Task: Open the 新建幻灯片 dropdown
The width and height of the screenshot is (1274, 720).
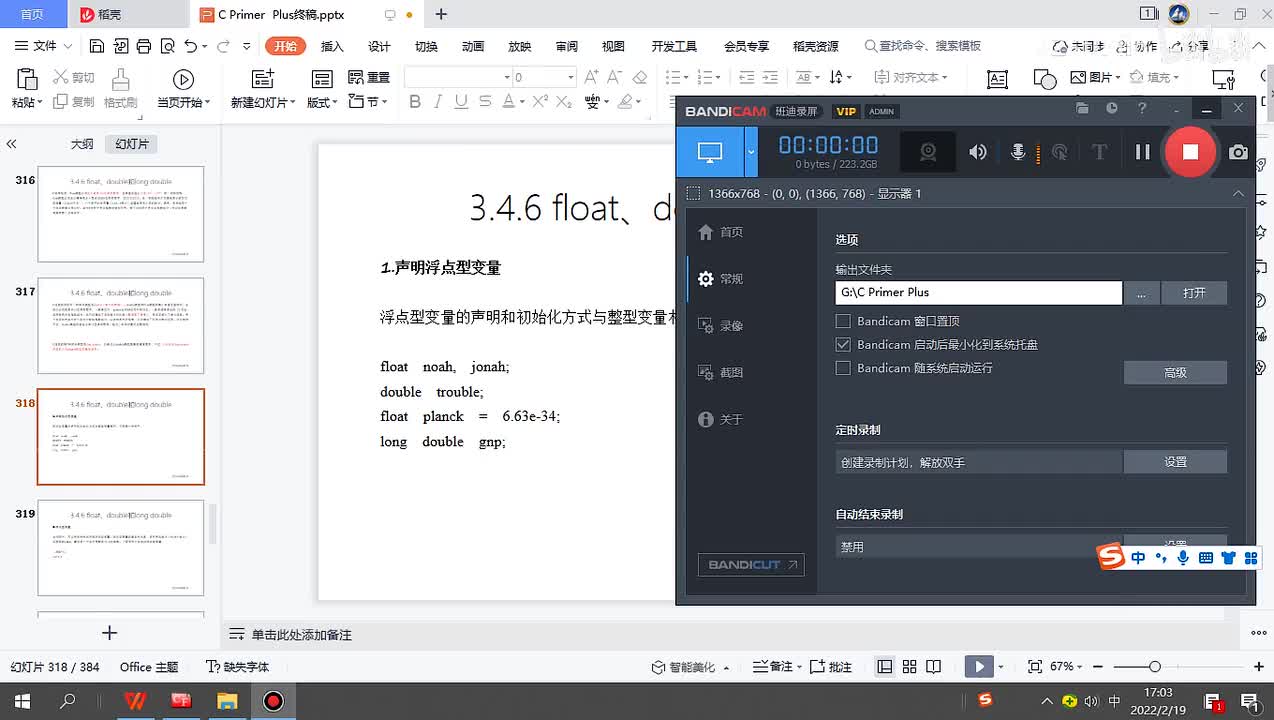Action: pos(264,102)
